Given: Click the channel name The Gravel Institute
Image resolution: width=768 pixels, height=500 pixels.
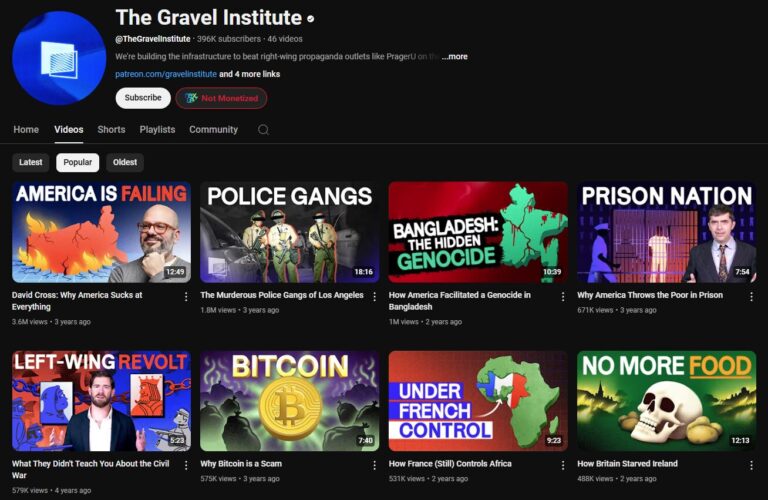Looking at the screenshot, I should [x=209, y=18].
